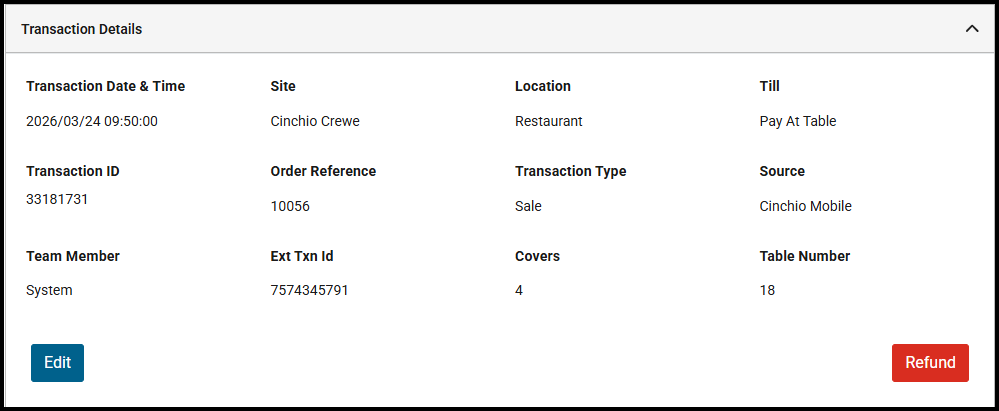Select the transaction date 2026/03/24 09:50:00
The height and width of the screenshot is (411, 999).
(92, 121)
